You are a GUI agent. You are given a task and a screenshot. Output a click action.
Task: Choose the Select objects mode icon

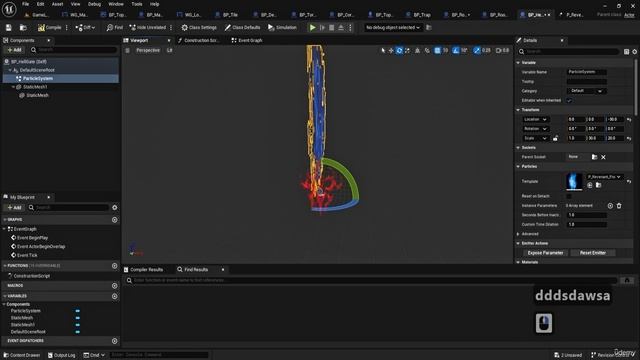click(383, 50)
